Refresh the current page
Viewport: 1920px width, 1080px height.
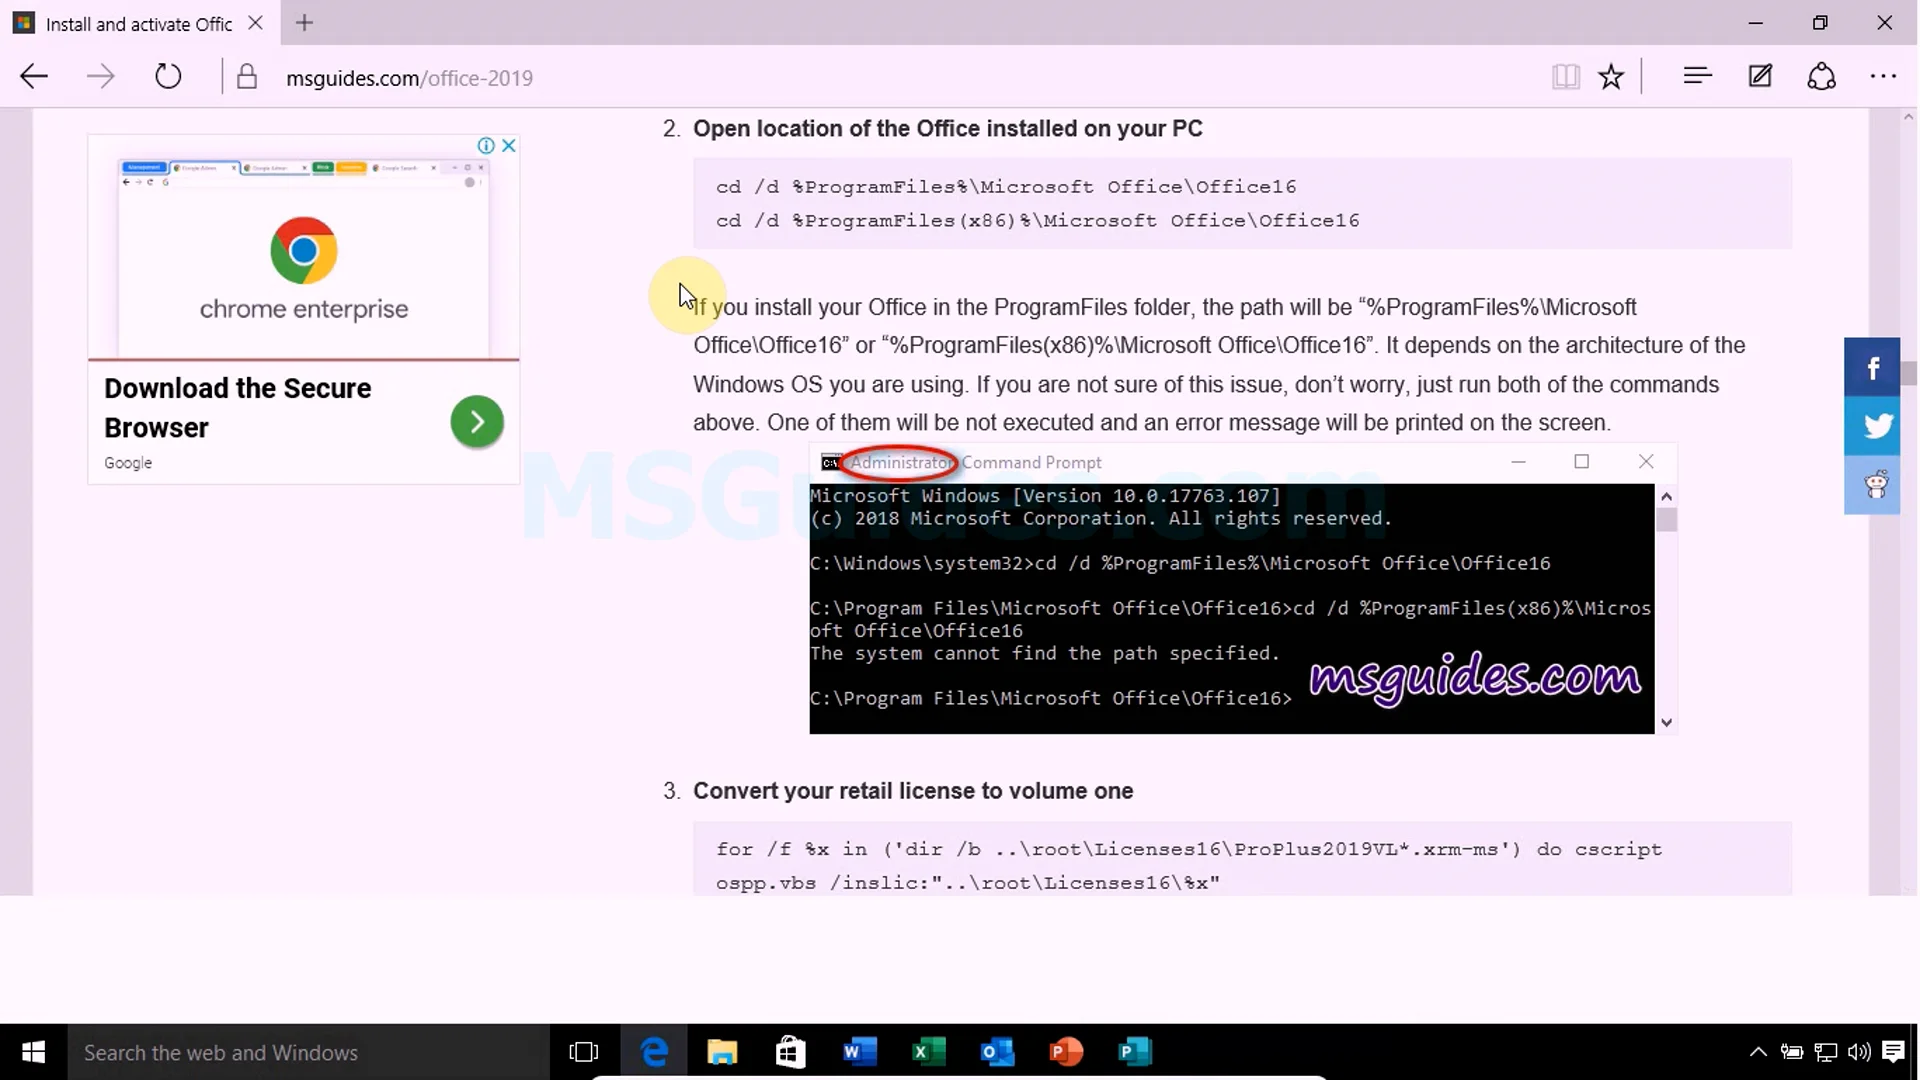pyautogui.click(x=168, y=76)
